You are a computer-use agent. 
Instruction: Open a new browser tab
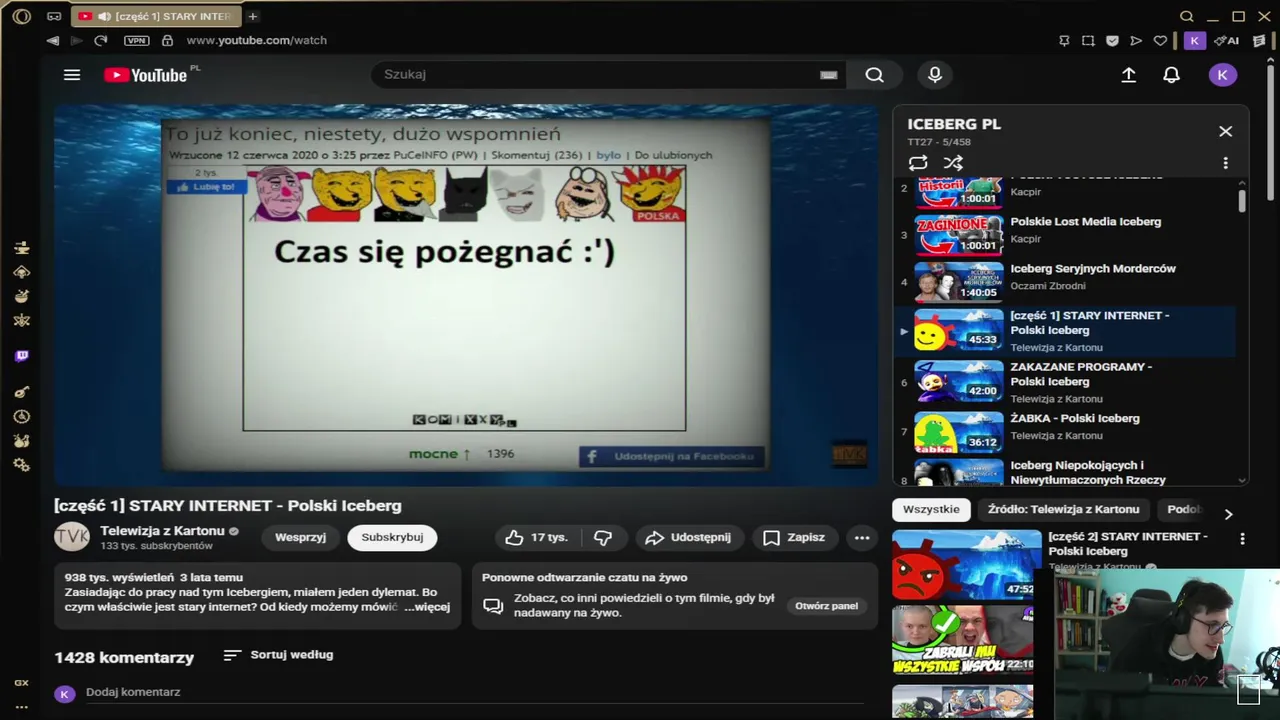pyautogui.click(x=253, y=17)
